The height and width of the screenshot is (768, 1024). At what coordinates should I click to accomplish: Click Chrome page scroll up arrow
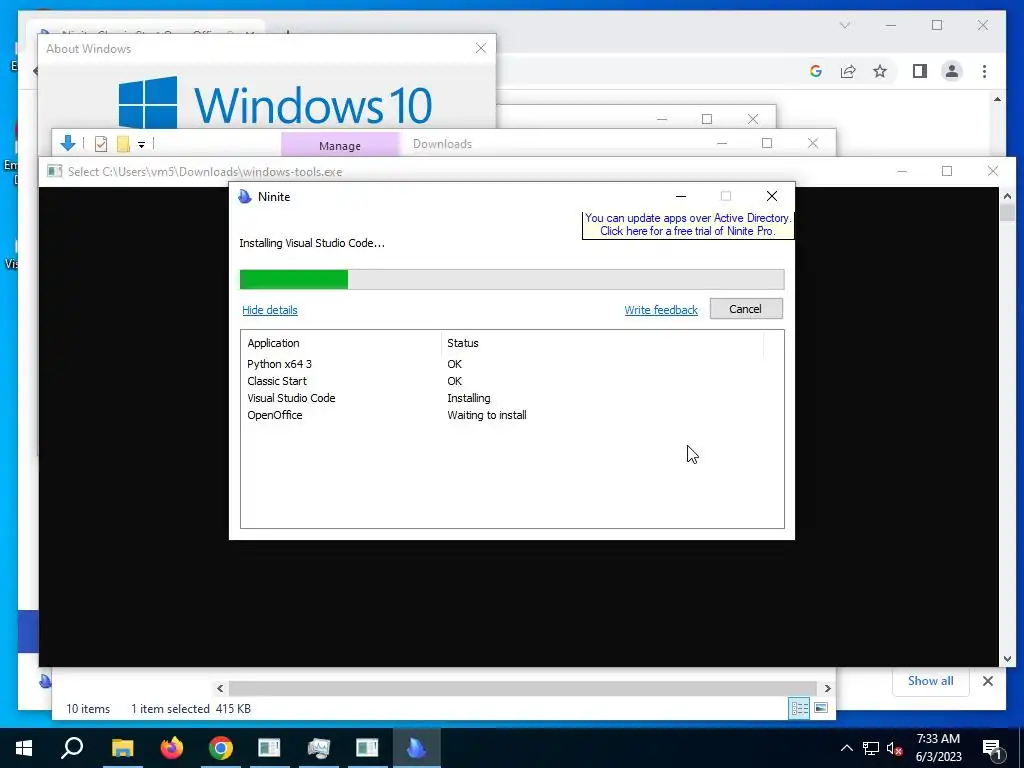997,99
